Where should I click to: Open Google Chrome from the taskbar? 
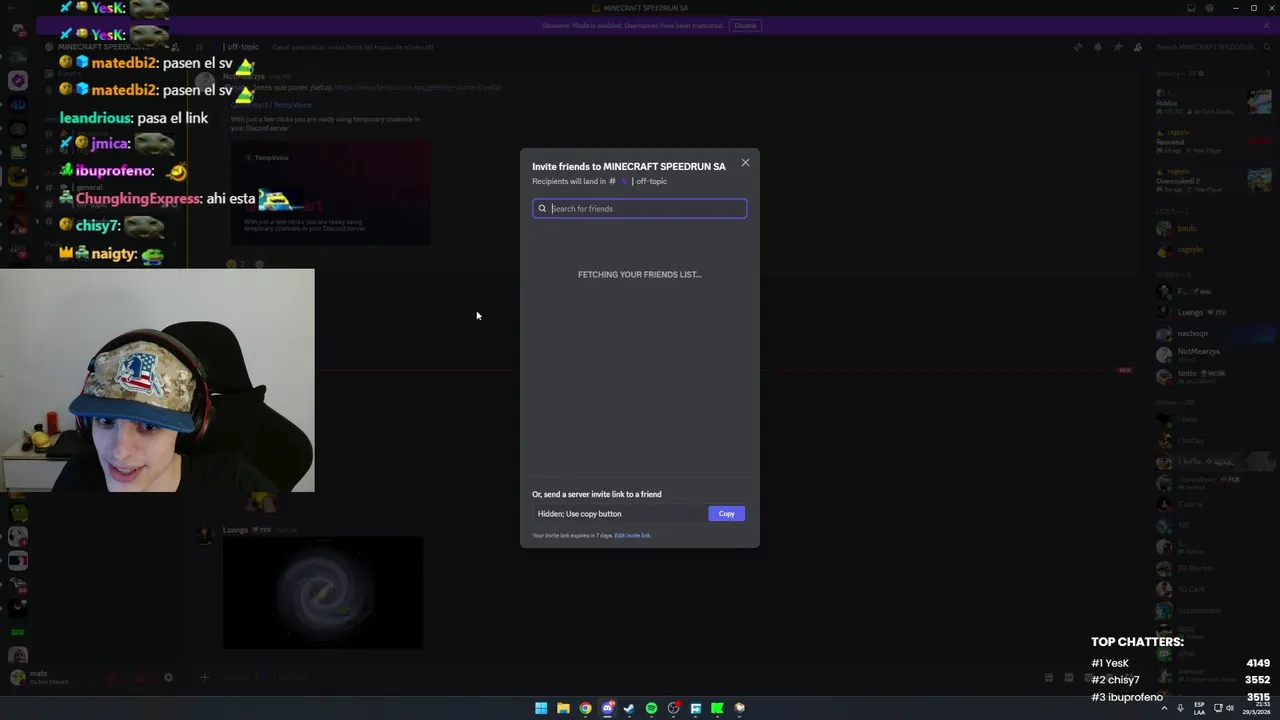(x=585, y=708)
